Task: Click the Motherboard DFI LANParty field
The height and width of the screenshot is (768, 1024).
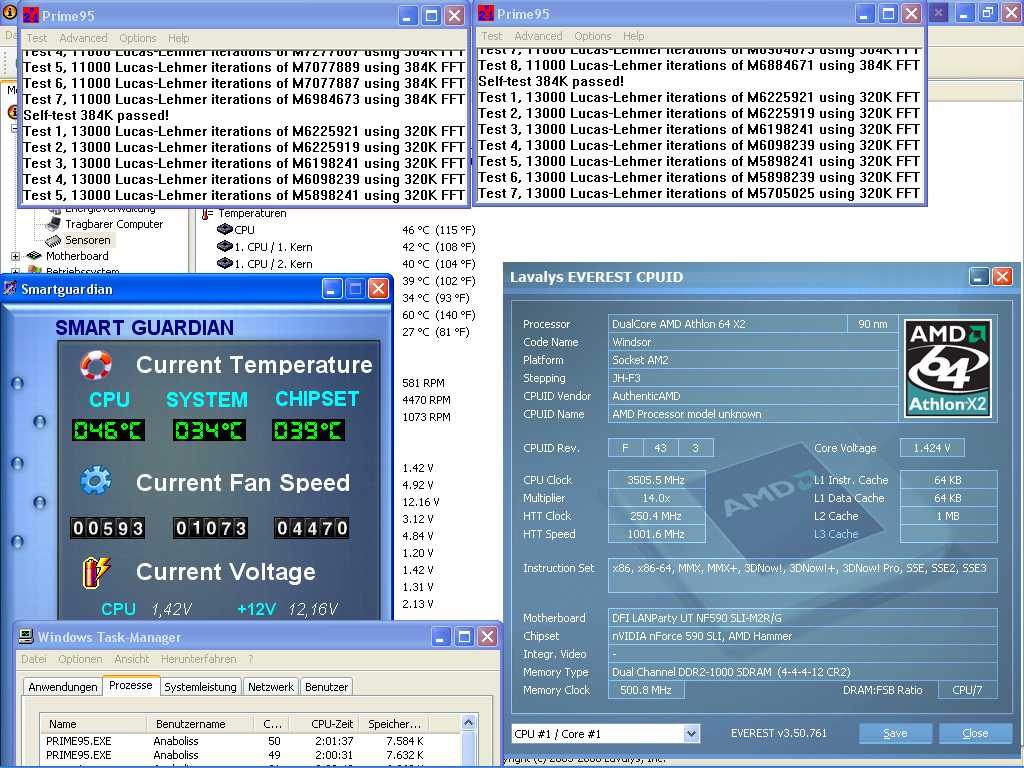Action: pyautogui.click(x=803, y=618)
